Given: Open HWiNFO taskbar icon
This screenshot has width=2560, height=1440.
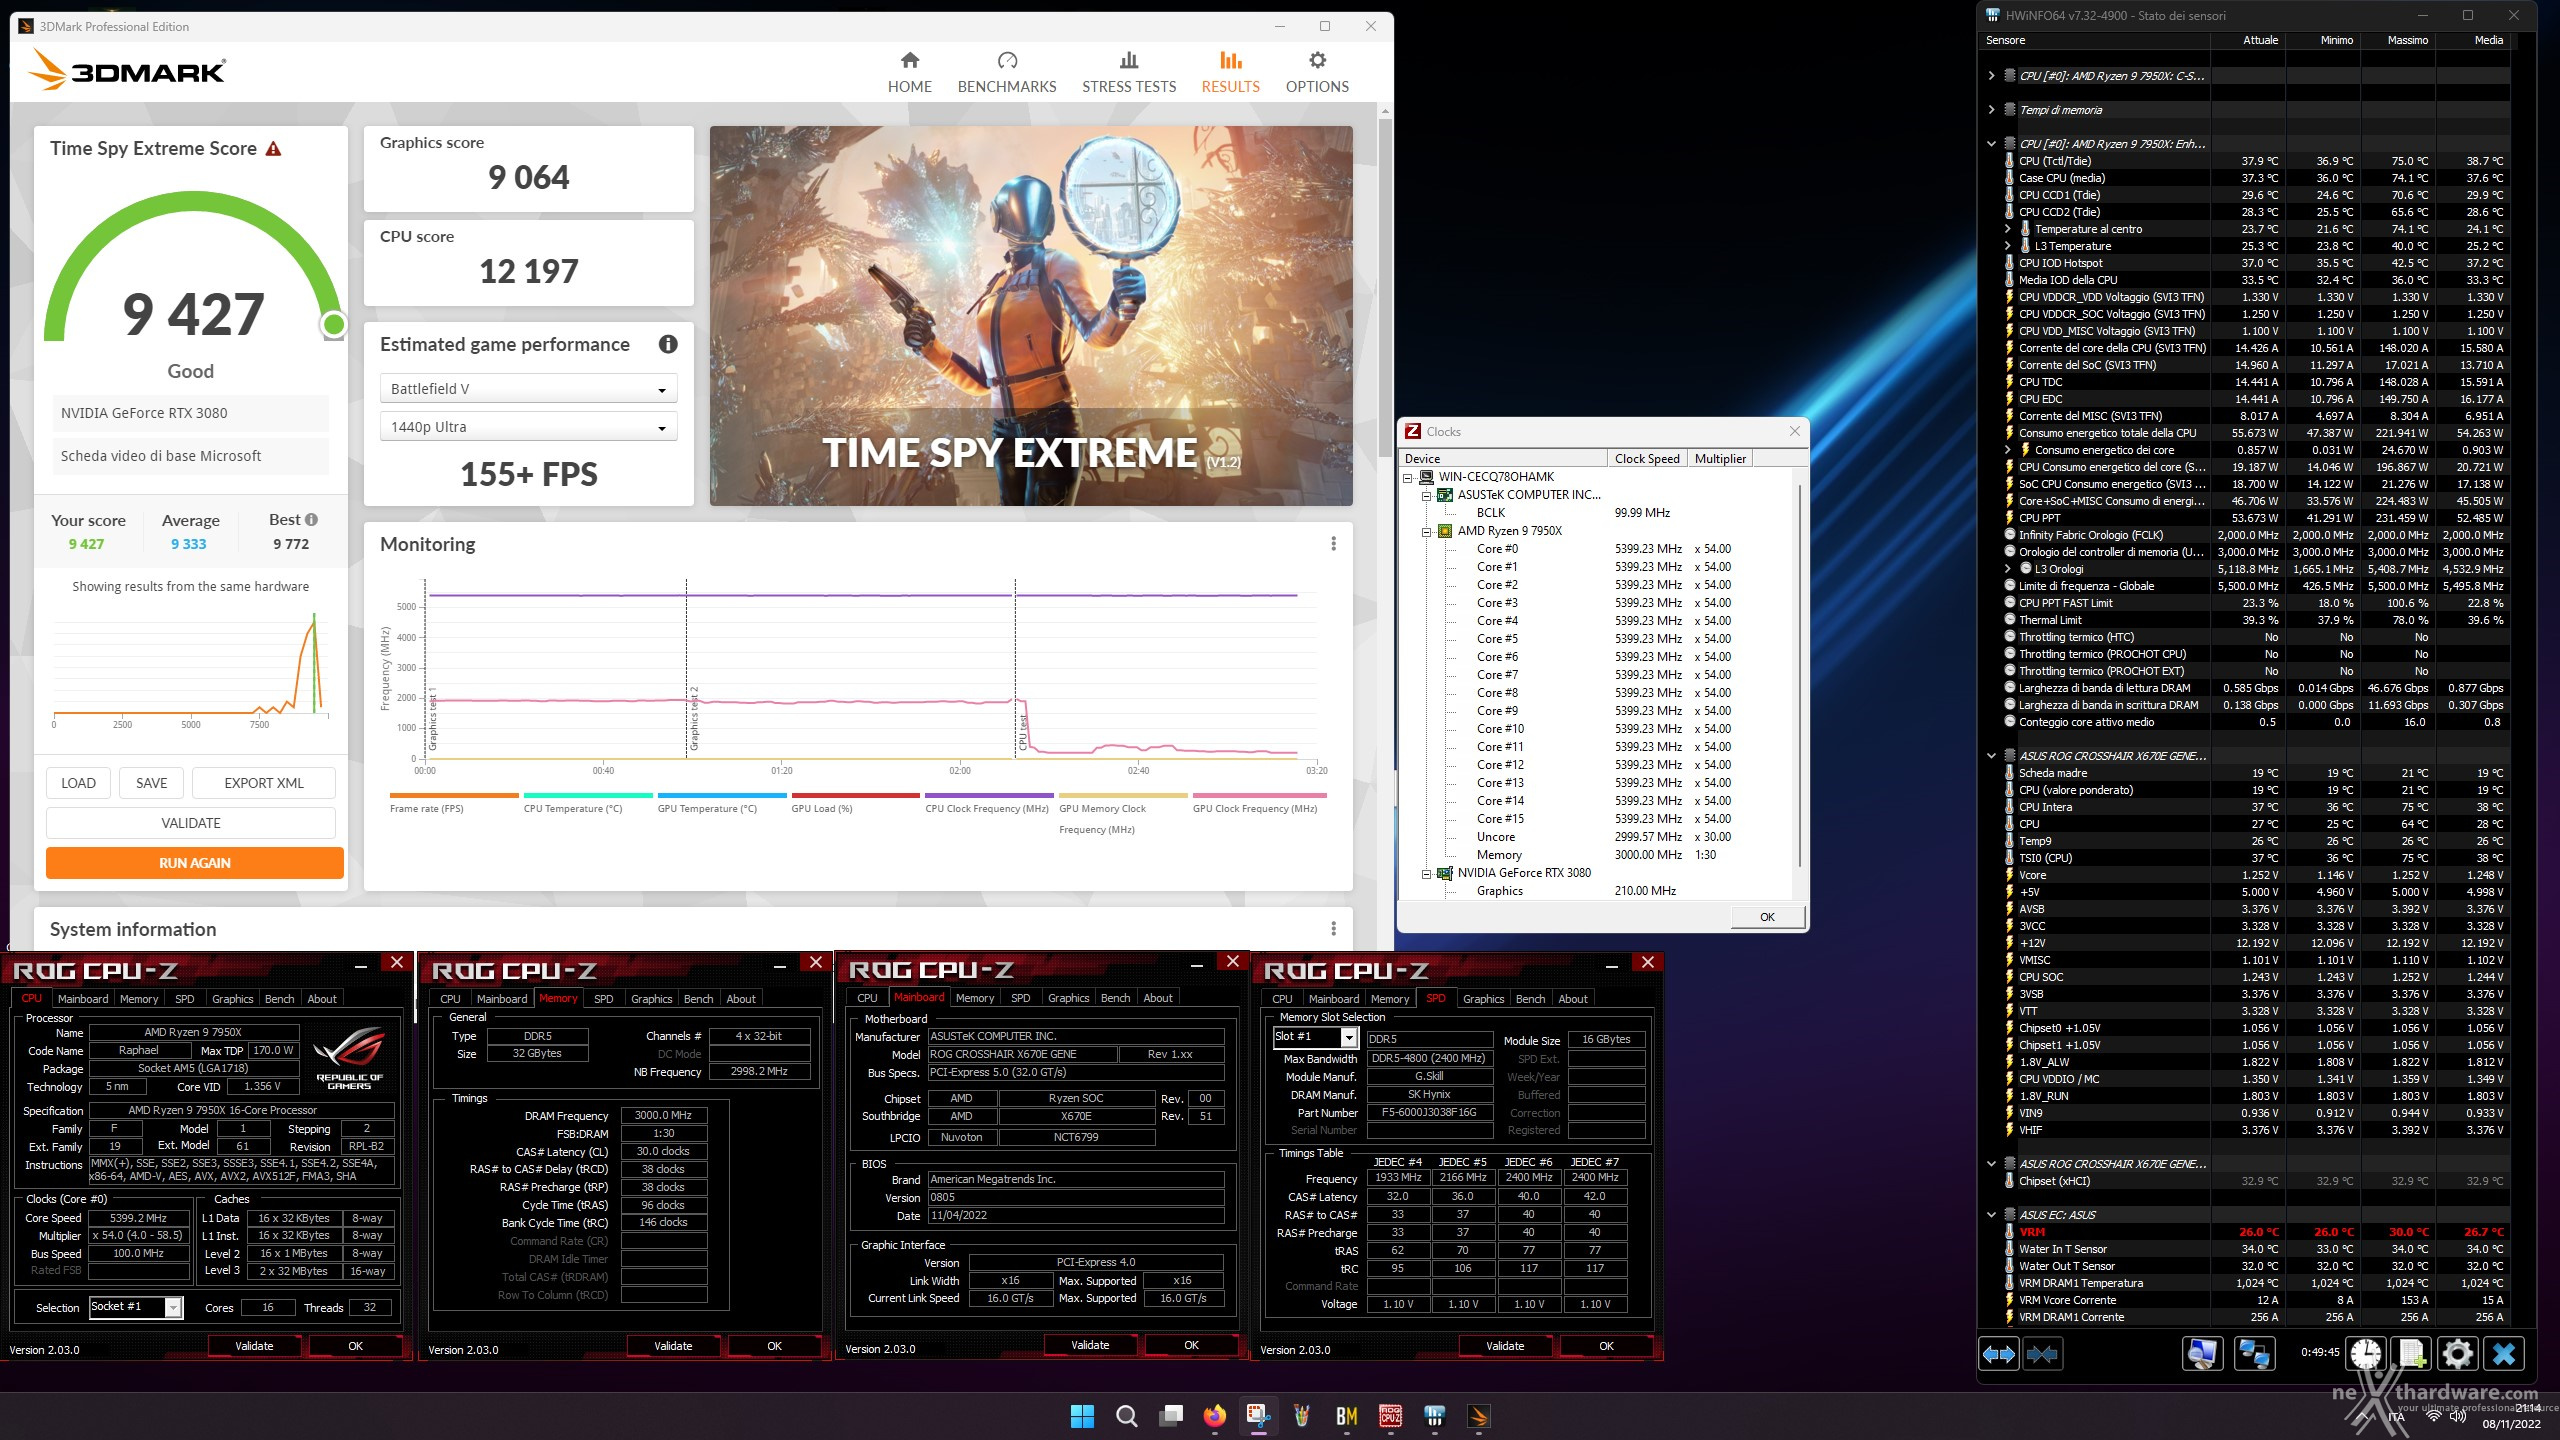Looking at the screenshot, I should [x=1434, y=1416].
